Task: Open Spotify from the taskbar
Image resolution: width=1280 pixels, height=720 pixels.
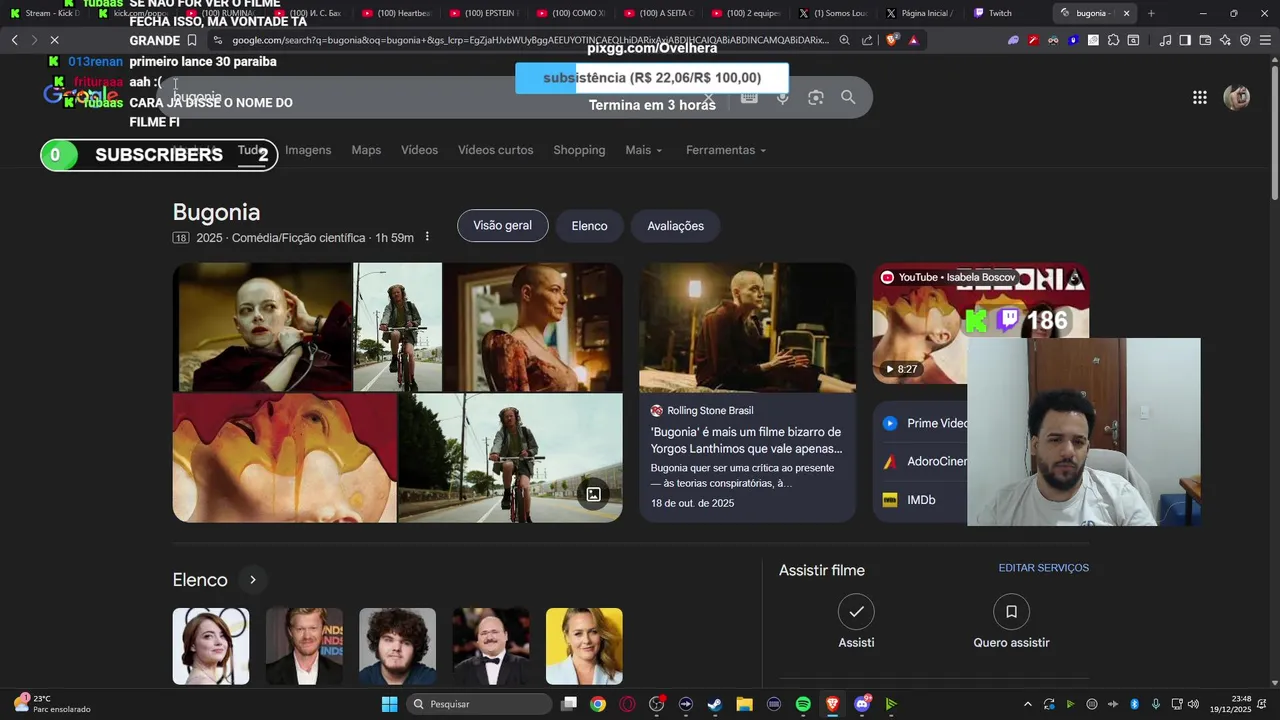Action: pyautogui.click(x=803, y=704)
